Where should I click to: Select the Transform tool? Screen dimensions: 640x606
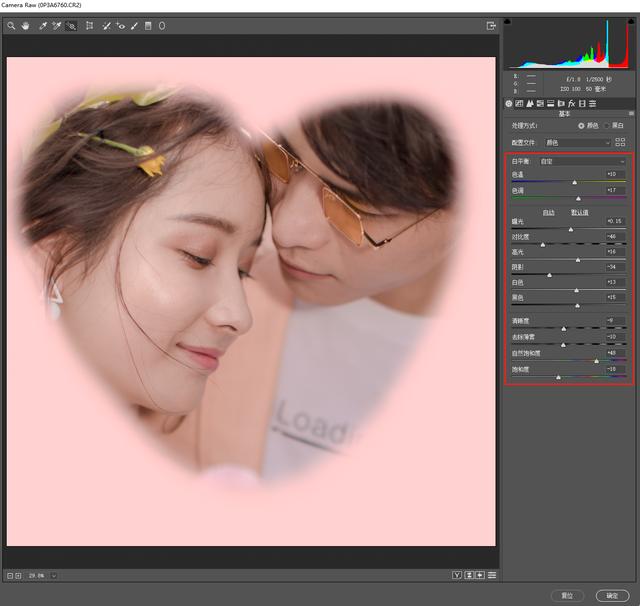(x=89, y=26)
